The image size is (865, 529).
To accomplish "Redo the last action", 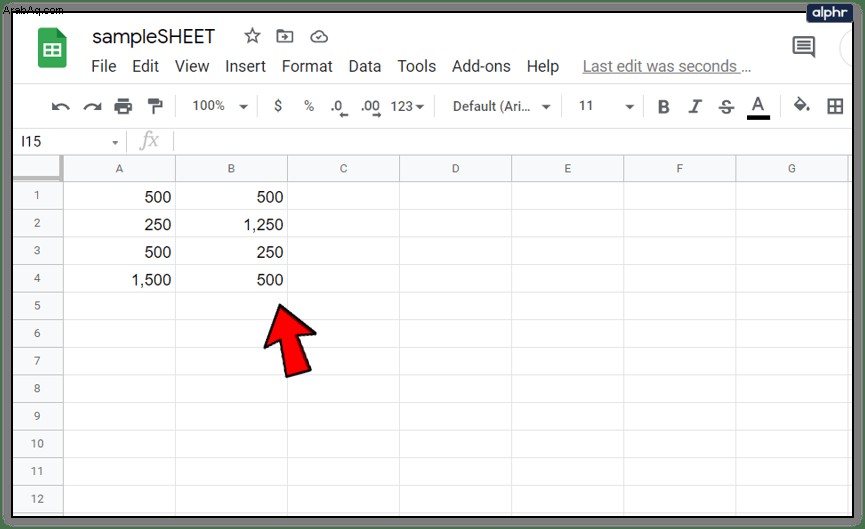I will coord(92,106).
